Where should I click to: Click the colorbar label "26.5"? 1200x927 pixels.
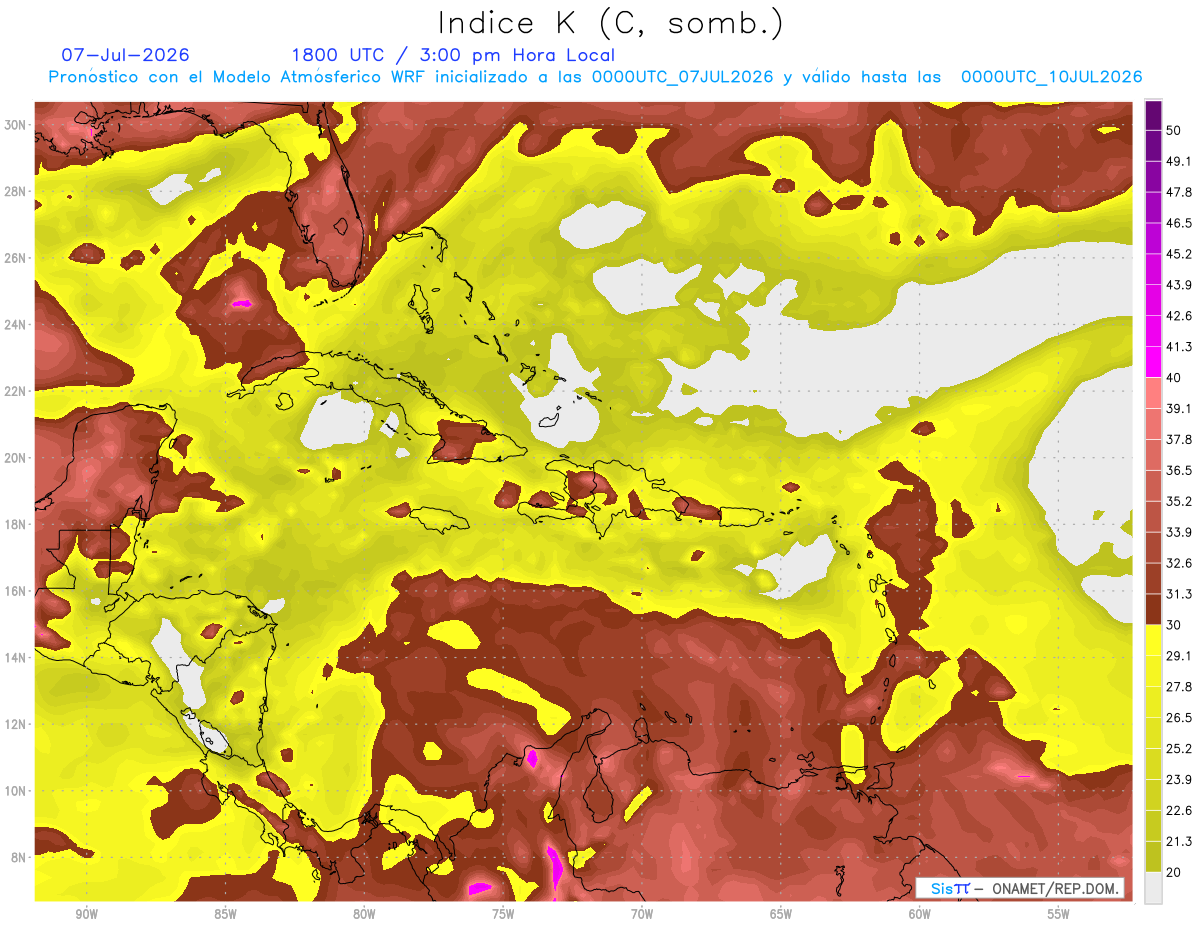(1179, 718)
